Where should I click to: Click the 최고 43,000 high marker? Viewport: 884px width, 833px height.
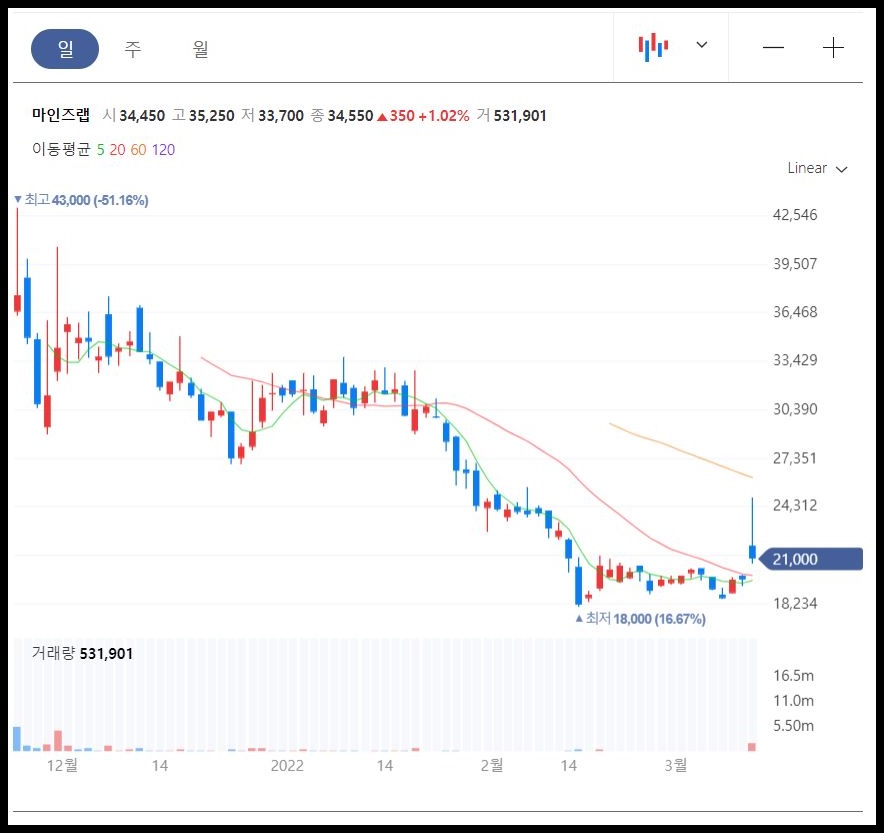(81, 200)
